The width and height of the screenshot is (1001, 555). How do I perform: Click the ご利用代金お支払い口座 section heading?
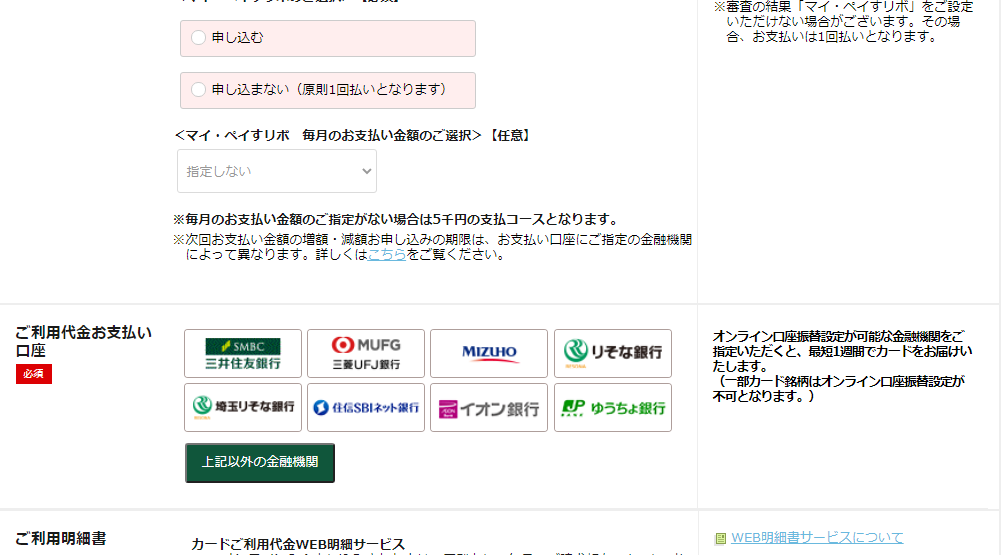[83, 341]
